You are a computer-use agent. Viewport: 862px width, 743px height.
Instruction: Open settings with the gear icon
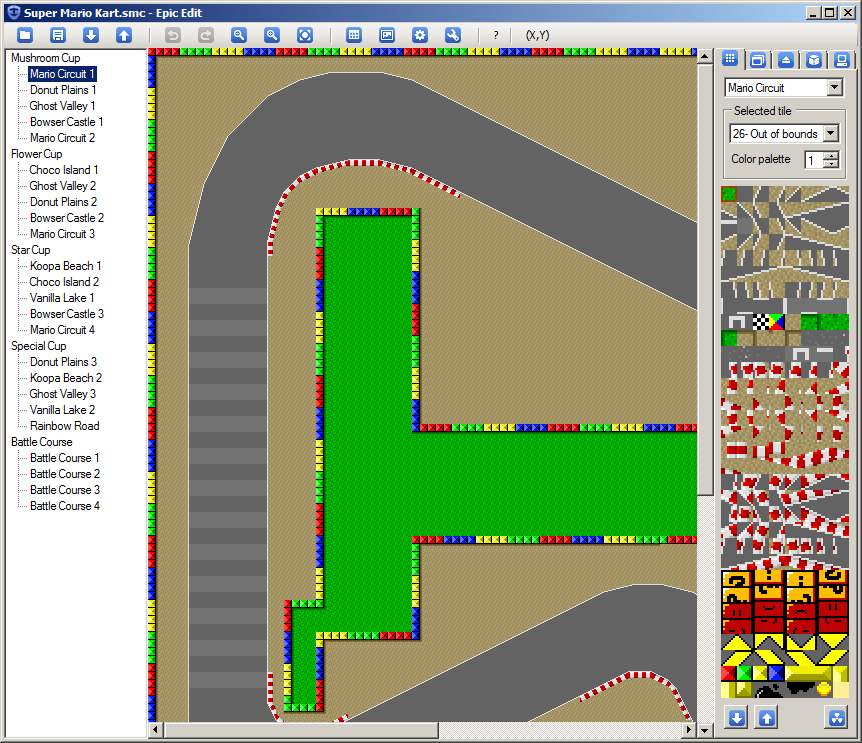[420, 35]
